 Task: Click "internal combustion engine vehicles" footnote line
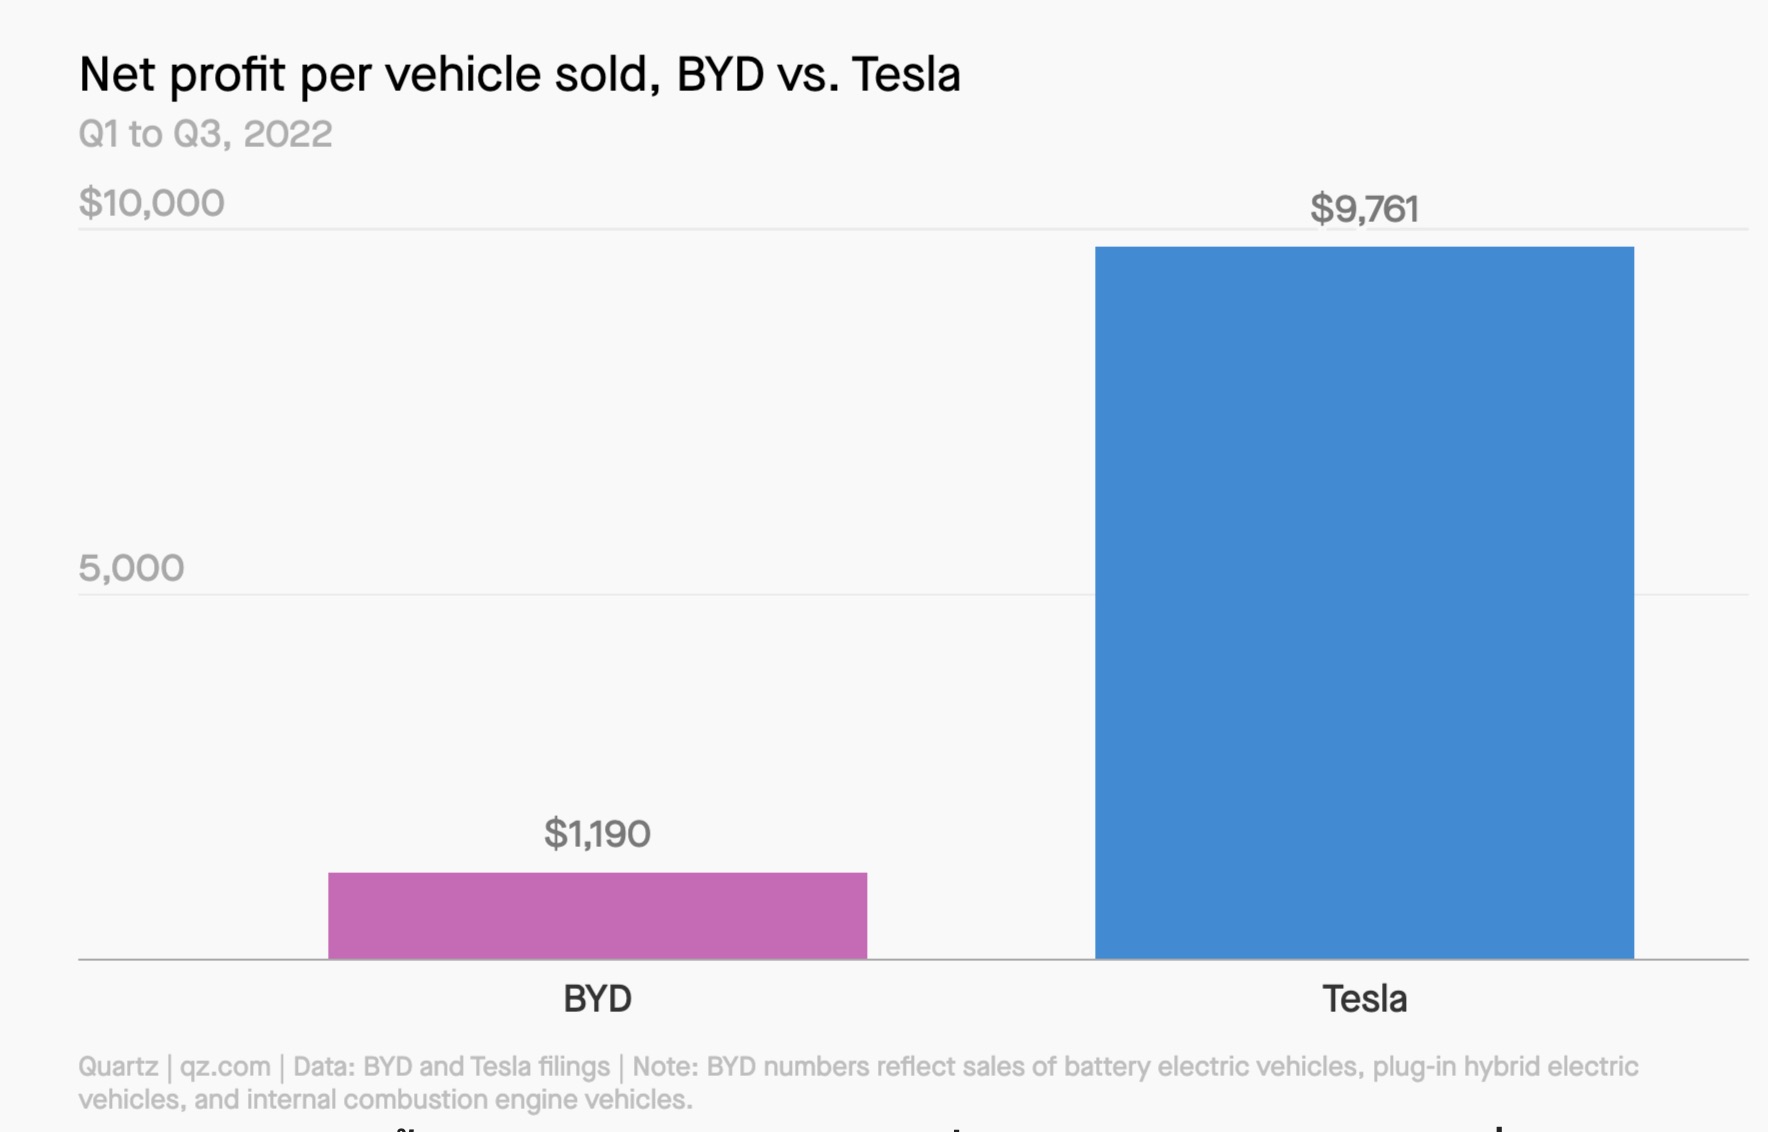[468, 1100]
